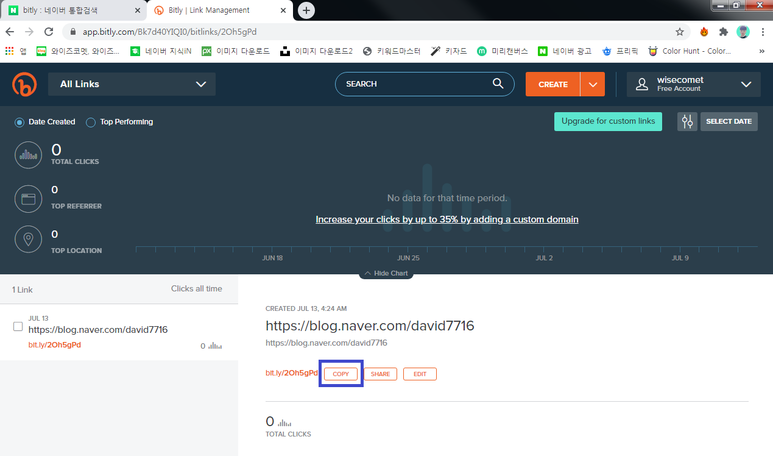Select the blog.naver.com/david7716 list entry

pos(119,332)
